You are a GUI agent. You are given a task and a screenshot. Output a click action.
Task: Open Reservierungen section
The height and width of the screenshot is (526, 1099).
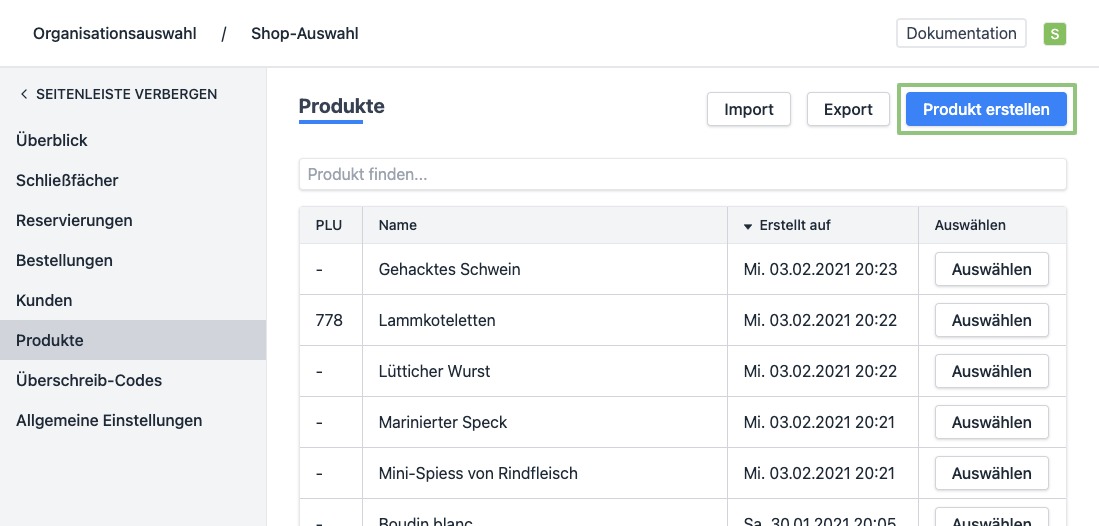(74, 220)
